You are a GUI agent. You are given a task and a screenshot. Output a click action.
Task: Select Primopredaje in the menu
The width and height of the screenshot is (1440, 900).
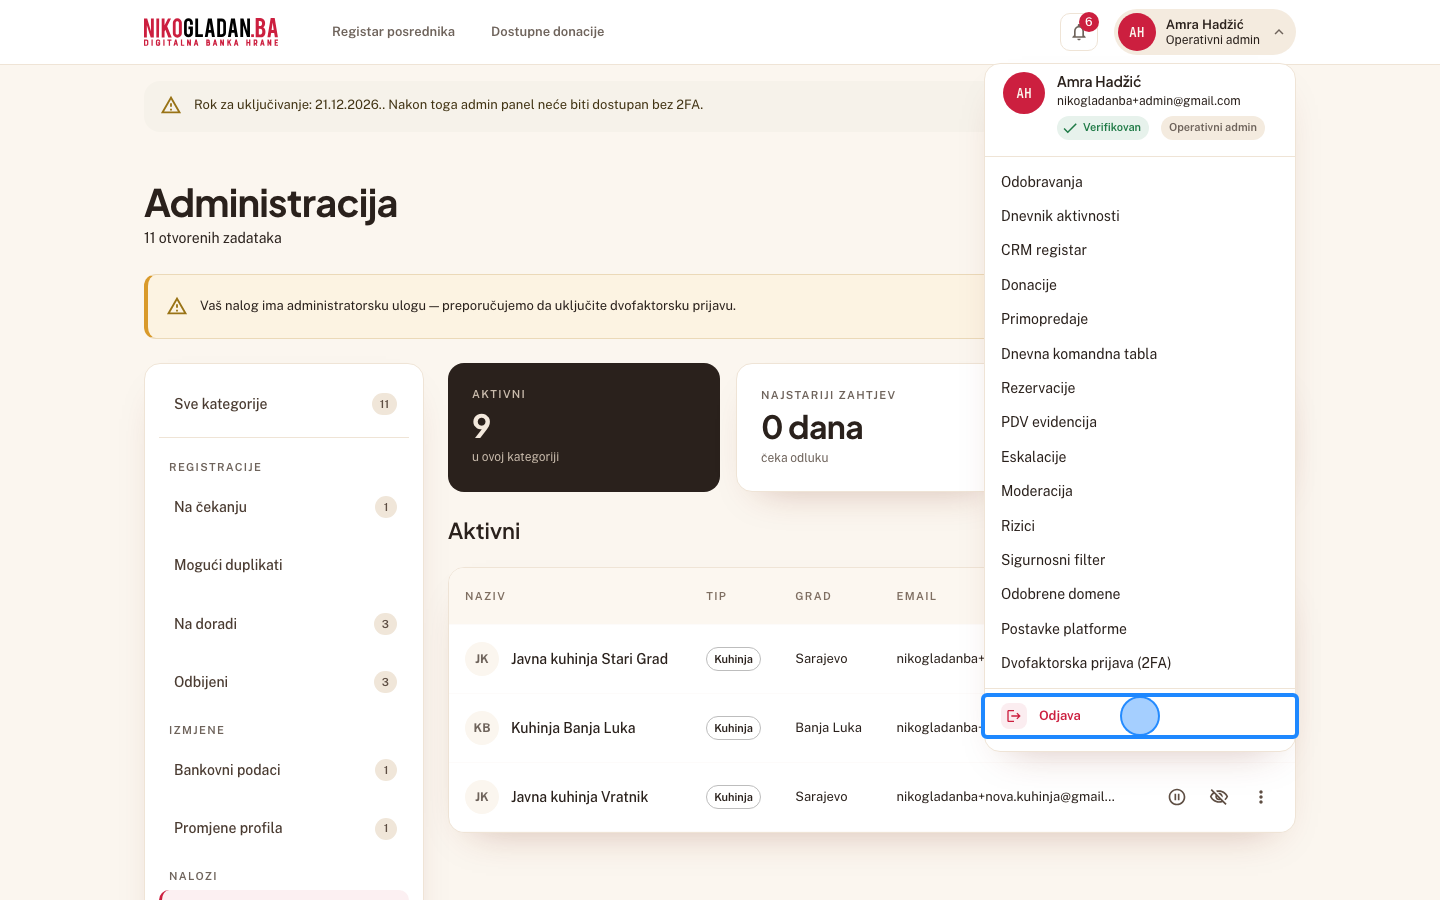1140,319
